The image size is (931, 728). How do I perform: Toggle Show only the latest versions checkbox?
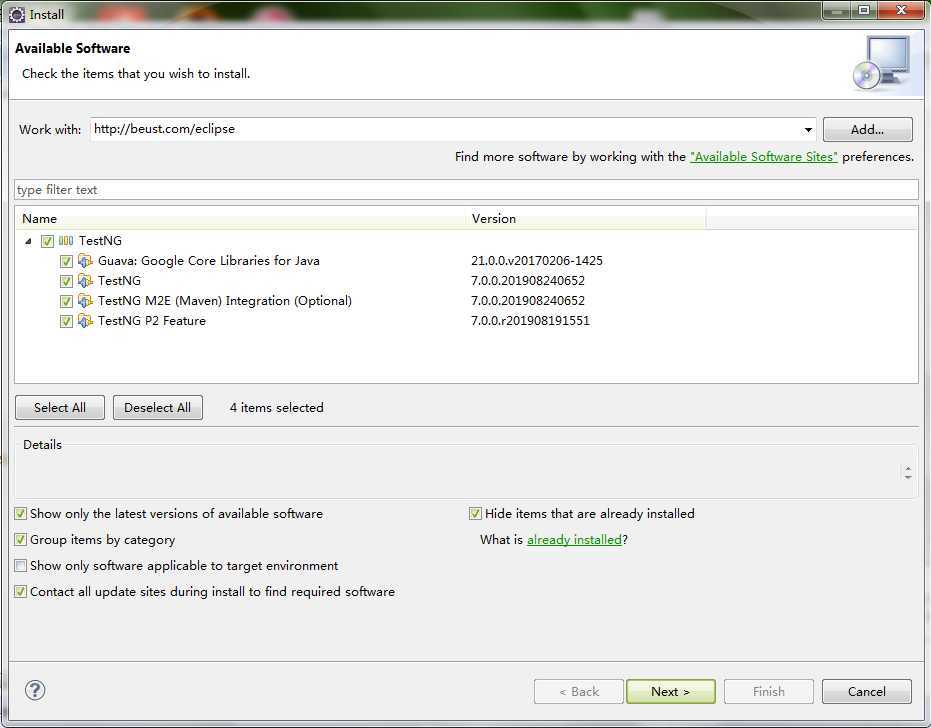pyautogui.click(x=21, y=514)
